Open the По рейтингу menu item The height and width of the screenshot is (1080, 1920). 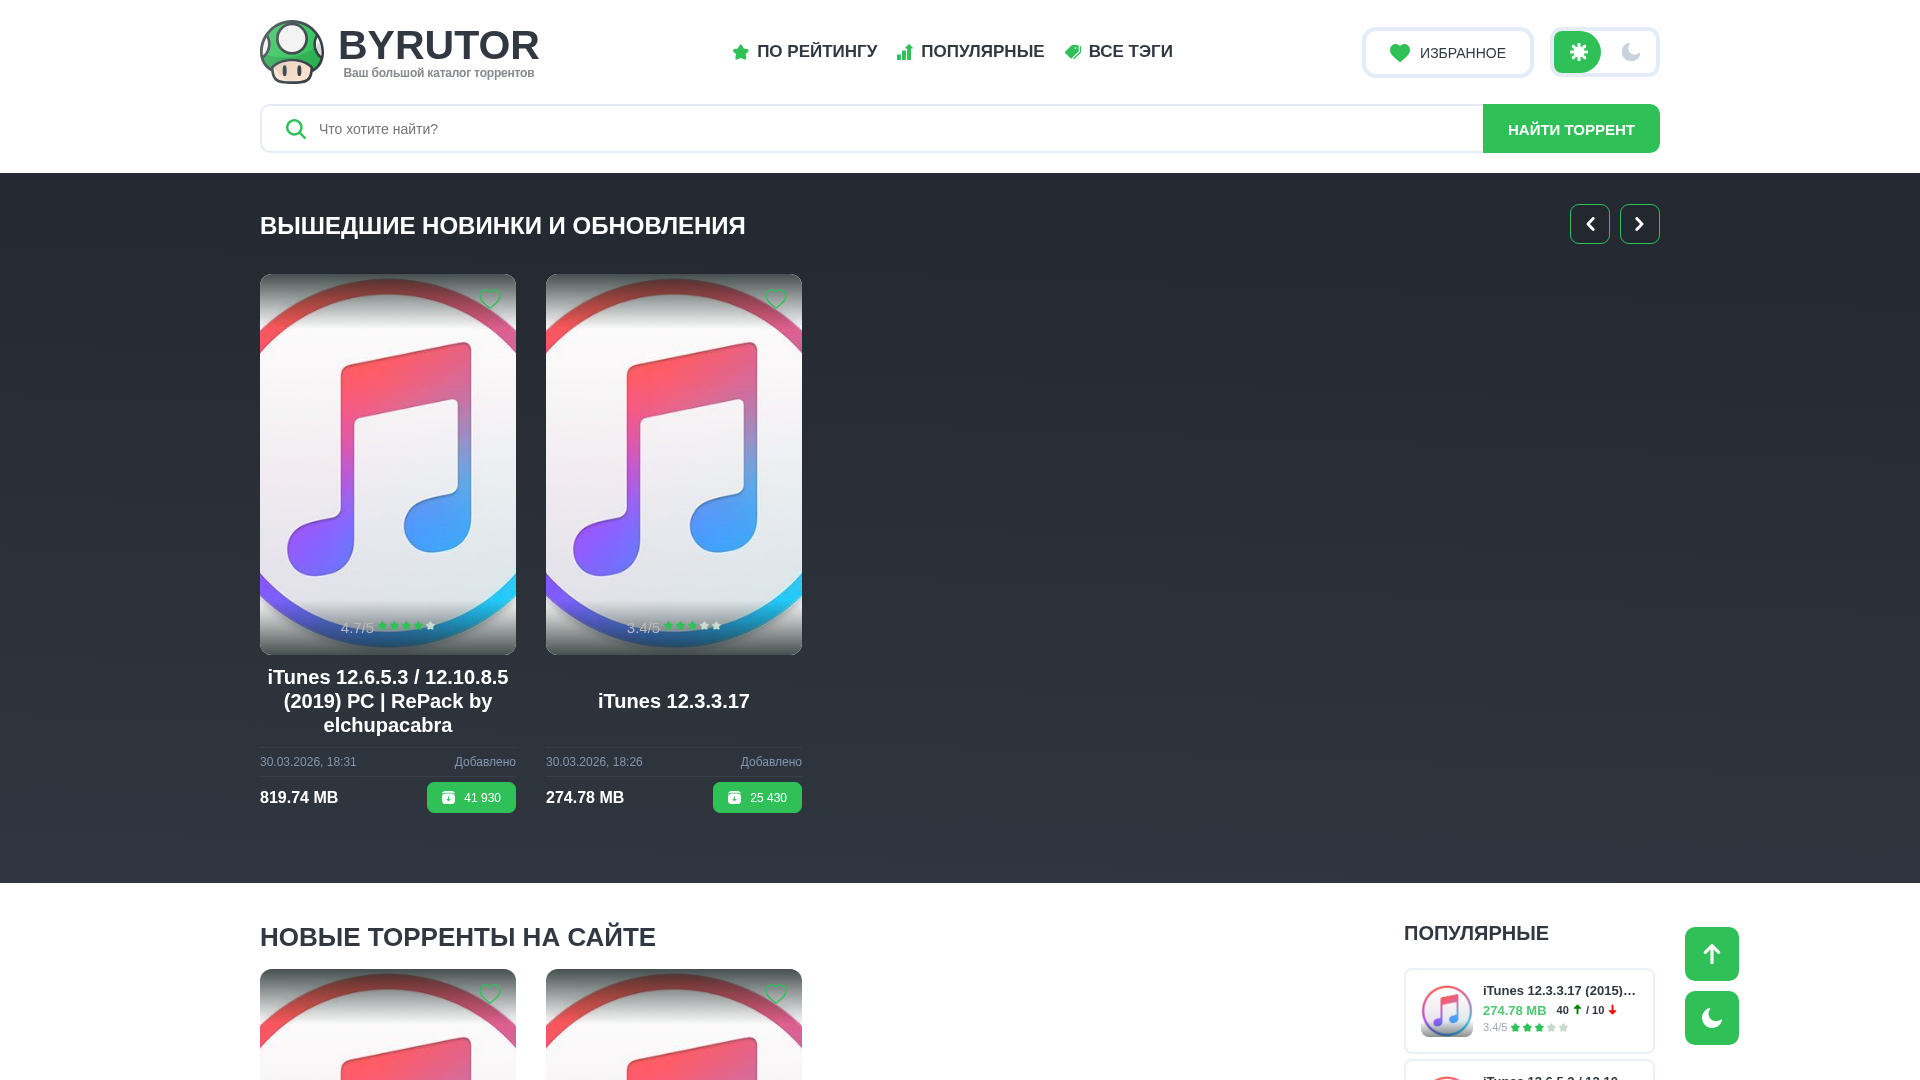pyautogui.click(x=805, y=52)
